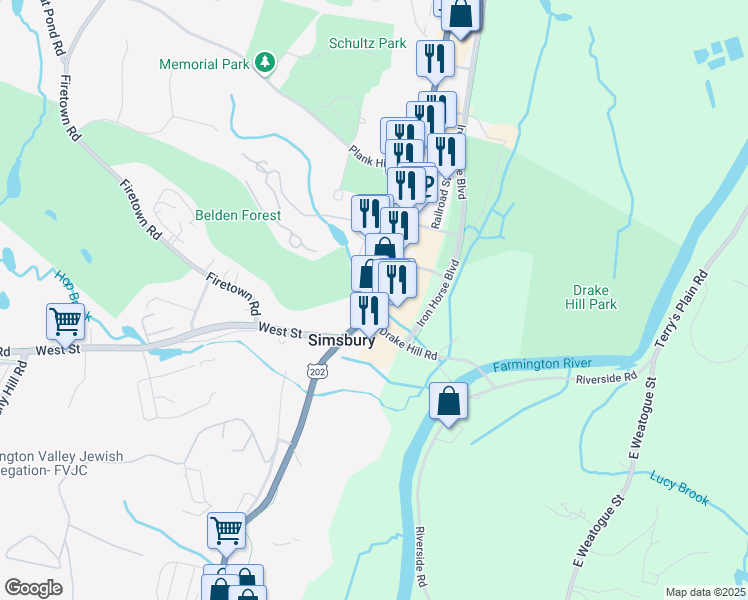Open the coffee cup cafe marker
Screen dimensions: 748x600
click(x=429, y=184)
